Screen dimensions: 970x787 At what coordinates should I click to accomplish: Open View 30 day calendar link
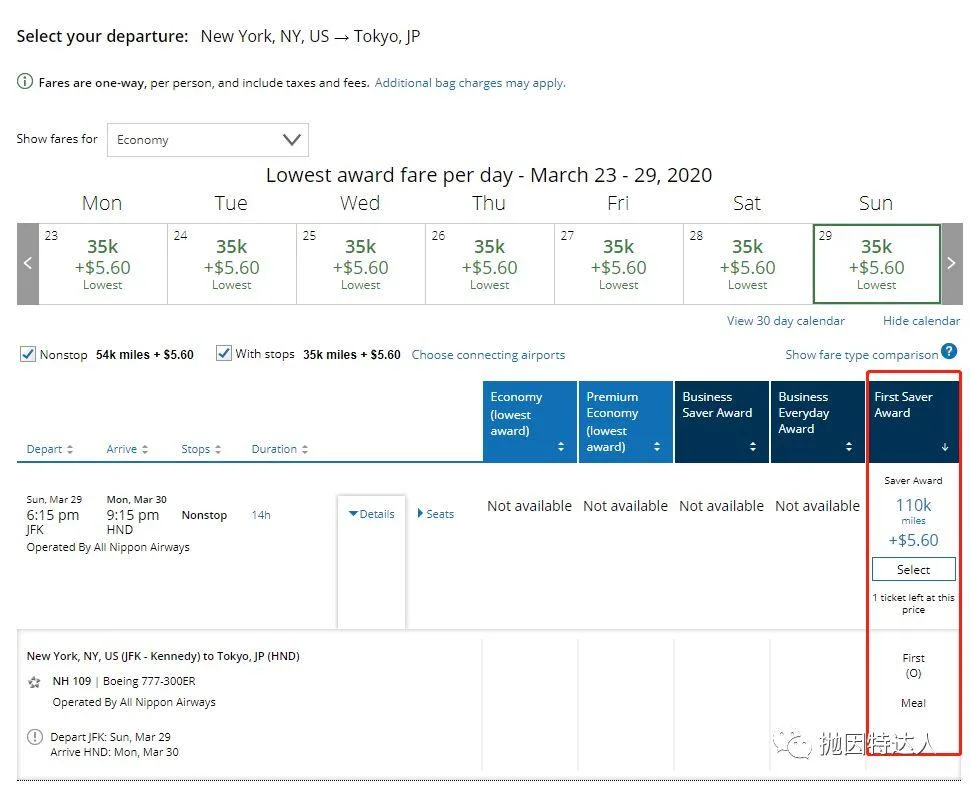pyautogui.click(x=785, y=321)
